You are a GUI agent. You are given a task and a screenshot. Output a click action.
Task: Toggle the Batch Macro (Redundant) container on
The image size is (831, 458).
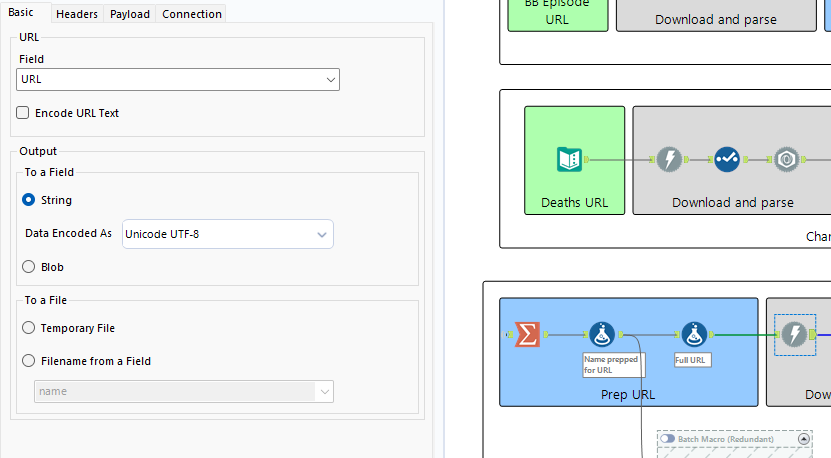coord(667,439)
